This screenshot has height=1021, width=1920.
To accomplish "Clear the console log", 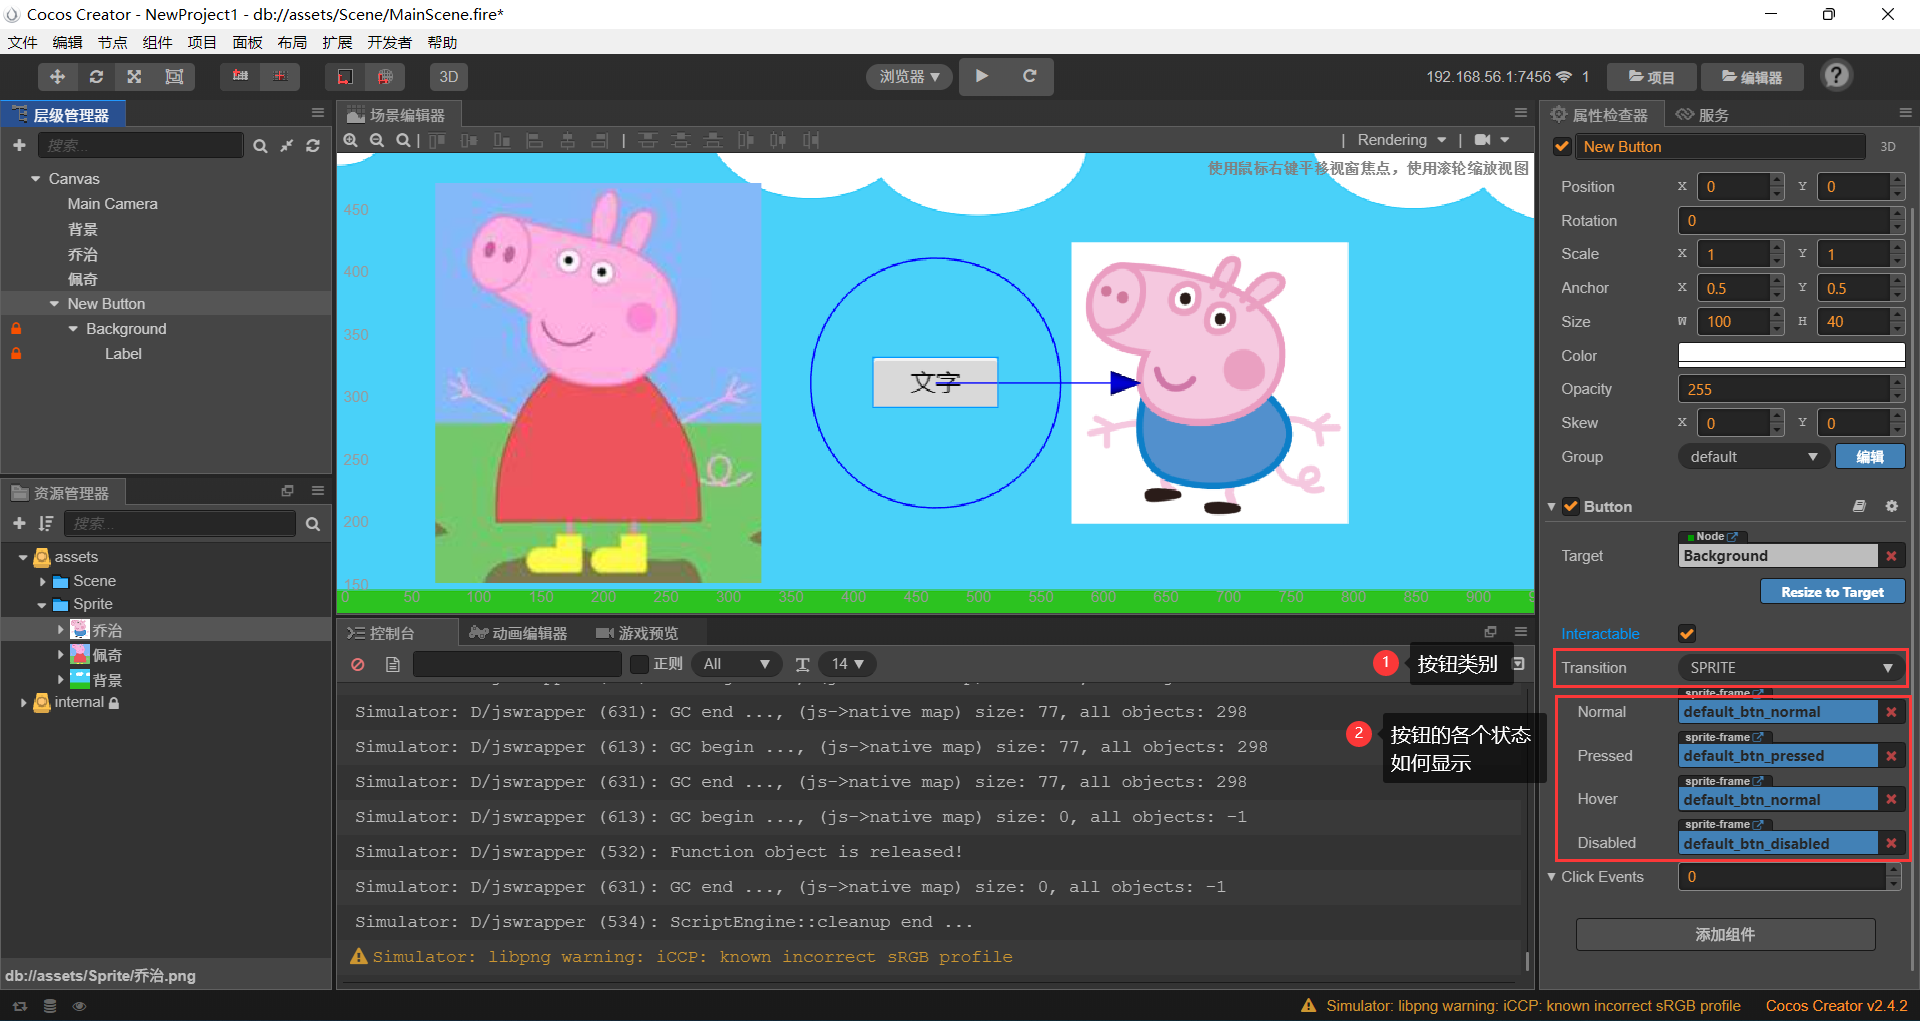I will [358, 664].
